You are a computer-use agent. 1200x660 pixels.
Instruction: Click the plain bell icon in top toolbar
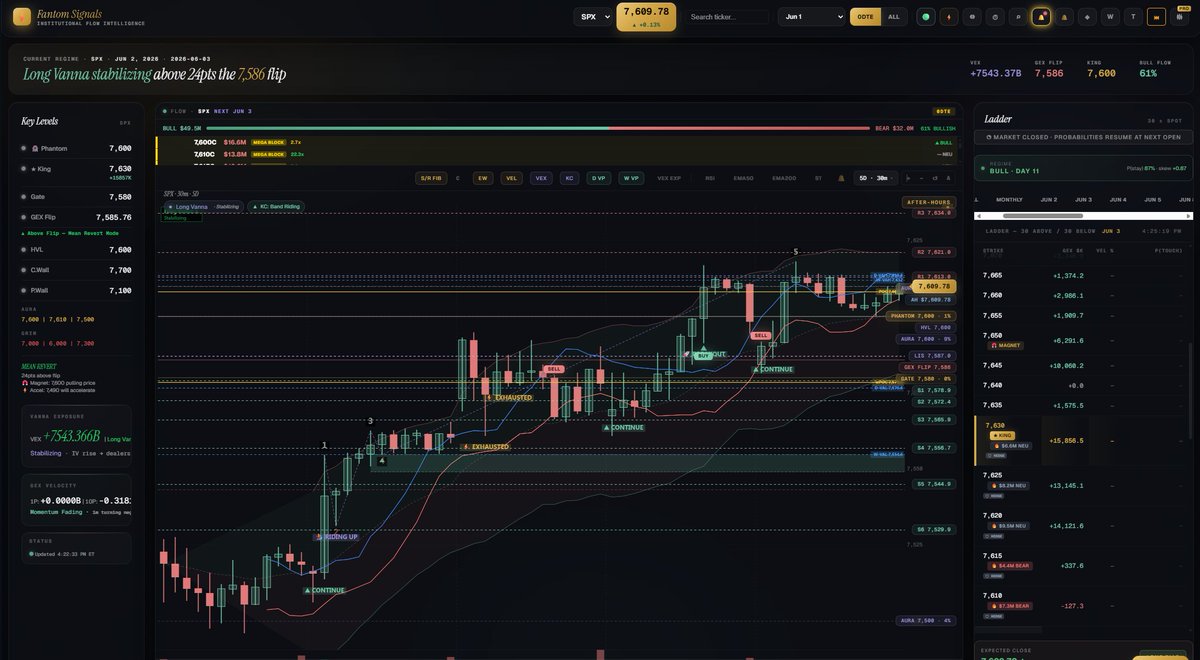click(1064, 17)
